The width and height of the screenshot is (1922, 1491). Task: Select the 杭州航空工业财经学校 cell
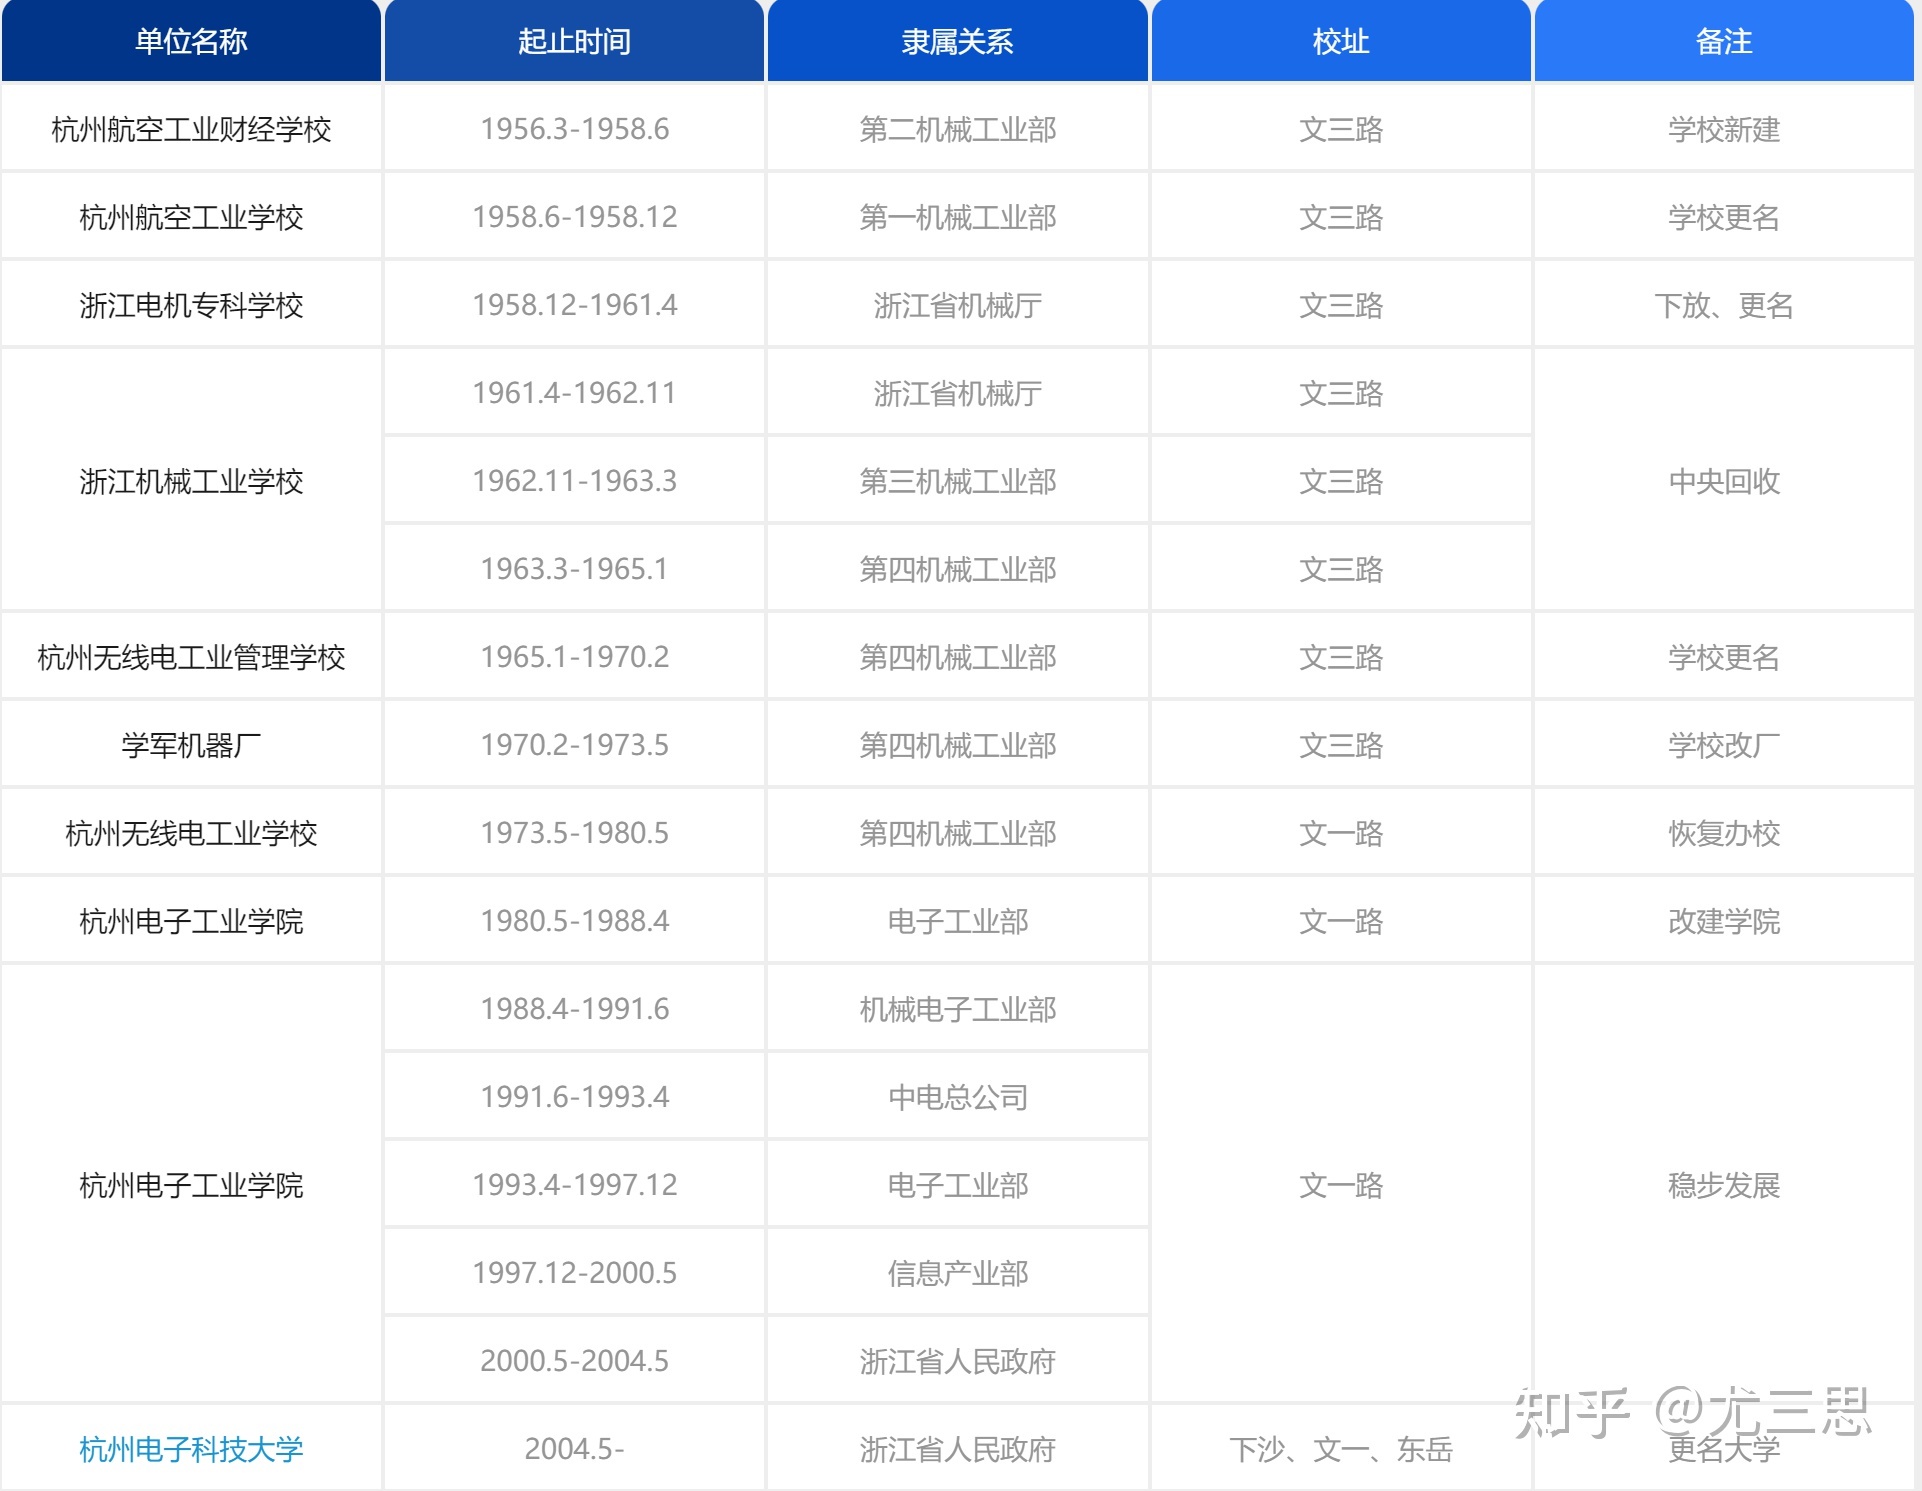tap(191, 128)
